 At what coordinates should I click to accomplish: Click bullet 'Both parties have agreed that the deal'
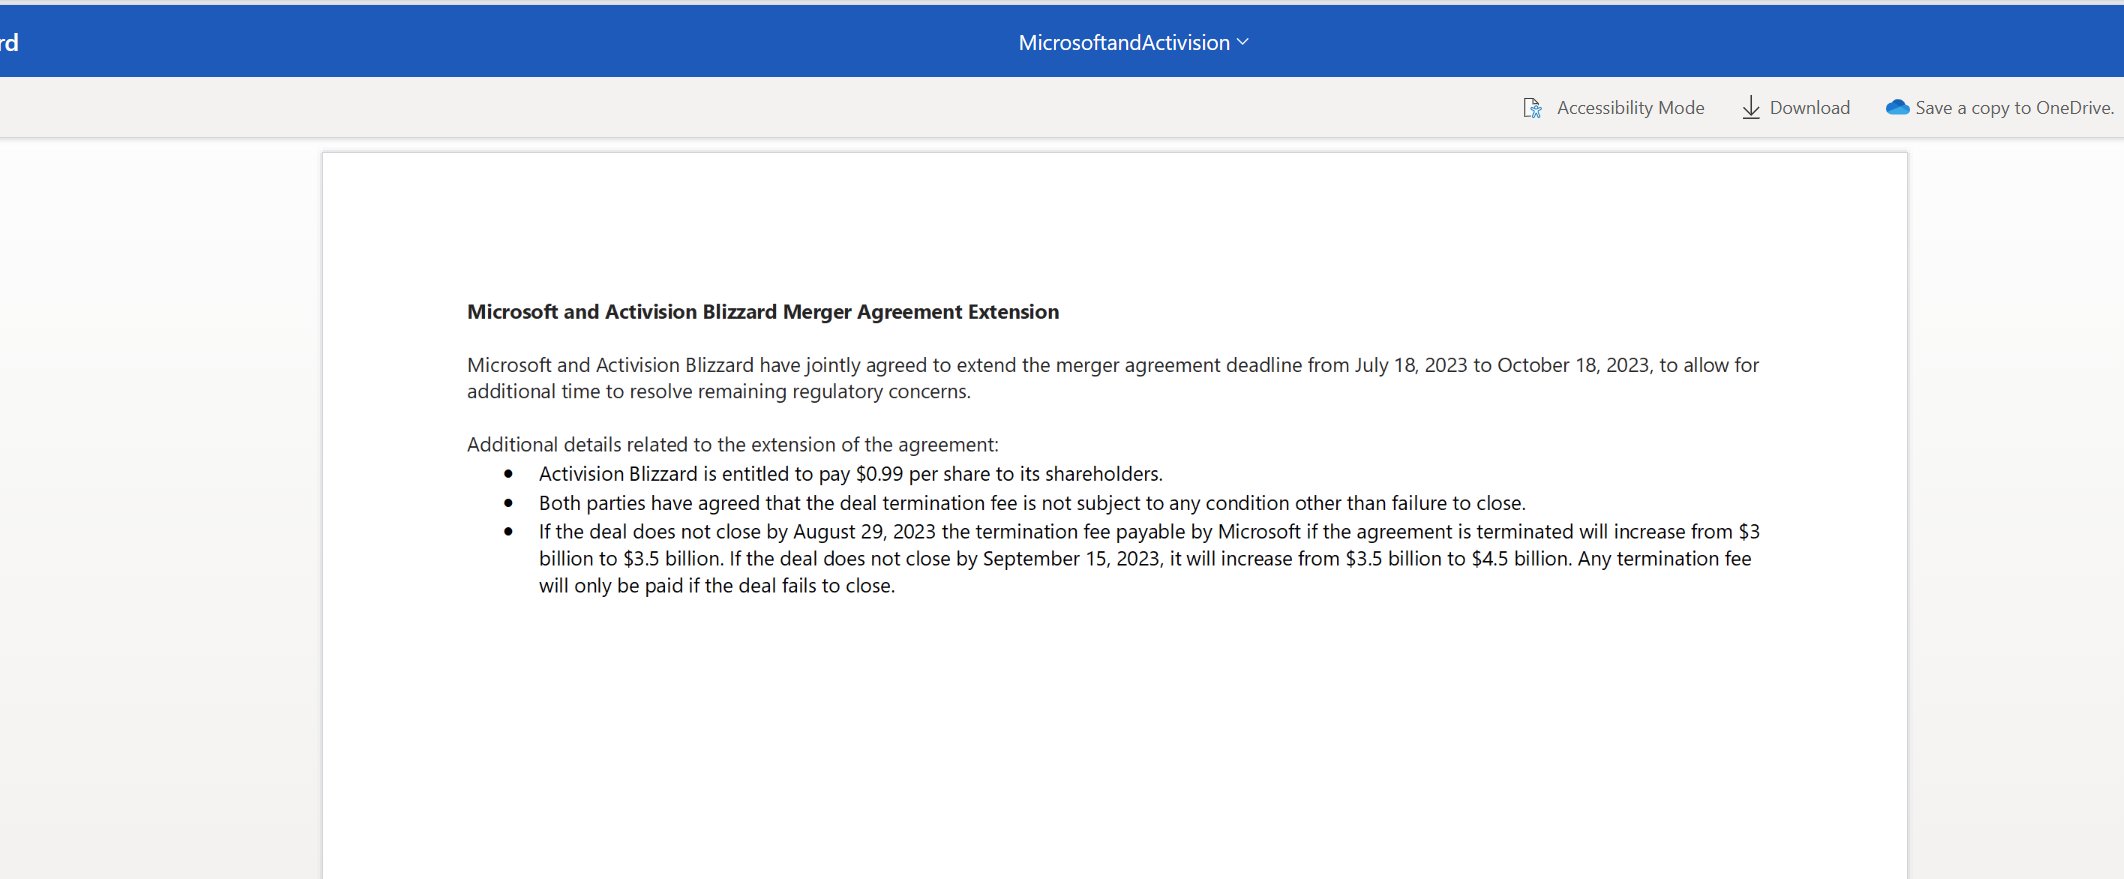point(1032,503)
